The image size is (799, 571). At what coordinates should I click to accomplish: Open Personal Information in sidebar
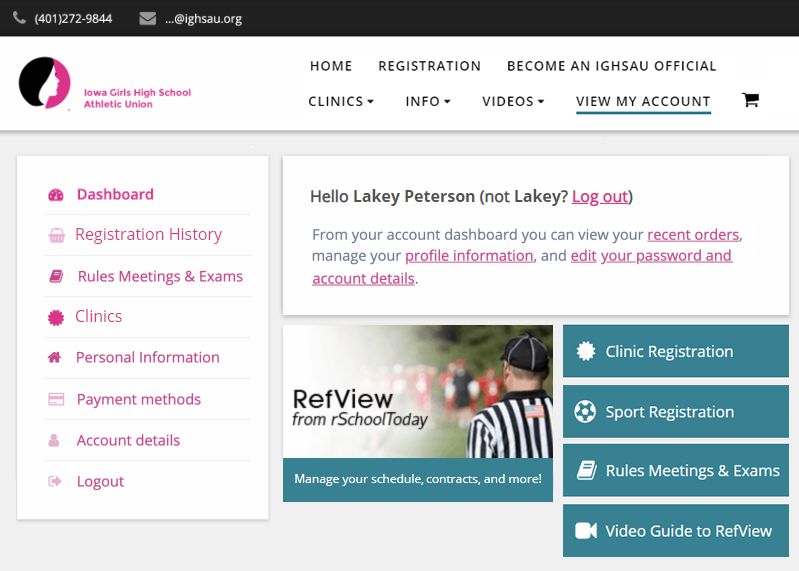pyautogui.click(x=148, y=358)
